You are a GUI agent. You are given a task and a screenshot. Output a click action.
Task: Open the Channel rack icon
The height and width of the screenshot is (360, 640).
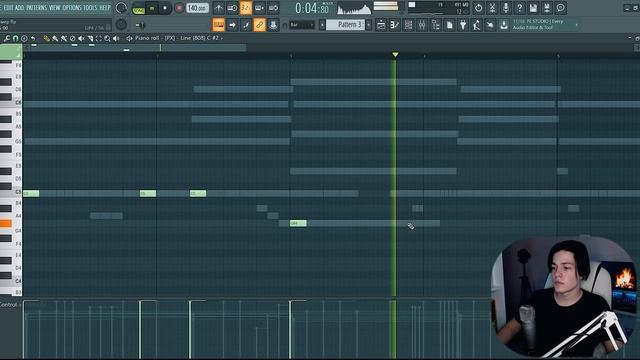coord(408,25)
